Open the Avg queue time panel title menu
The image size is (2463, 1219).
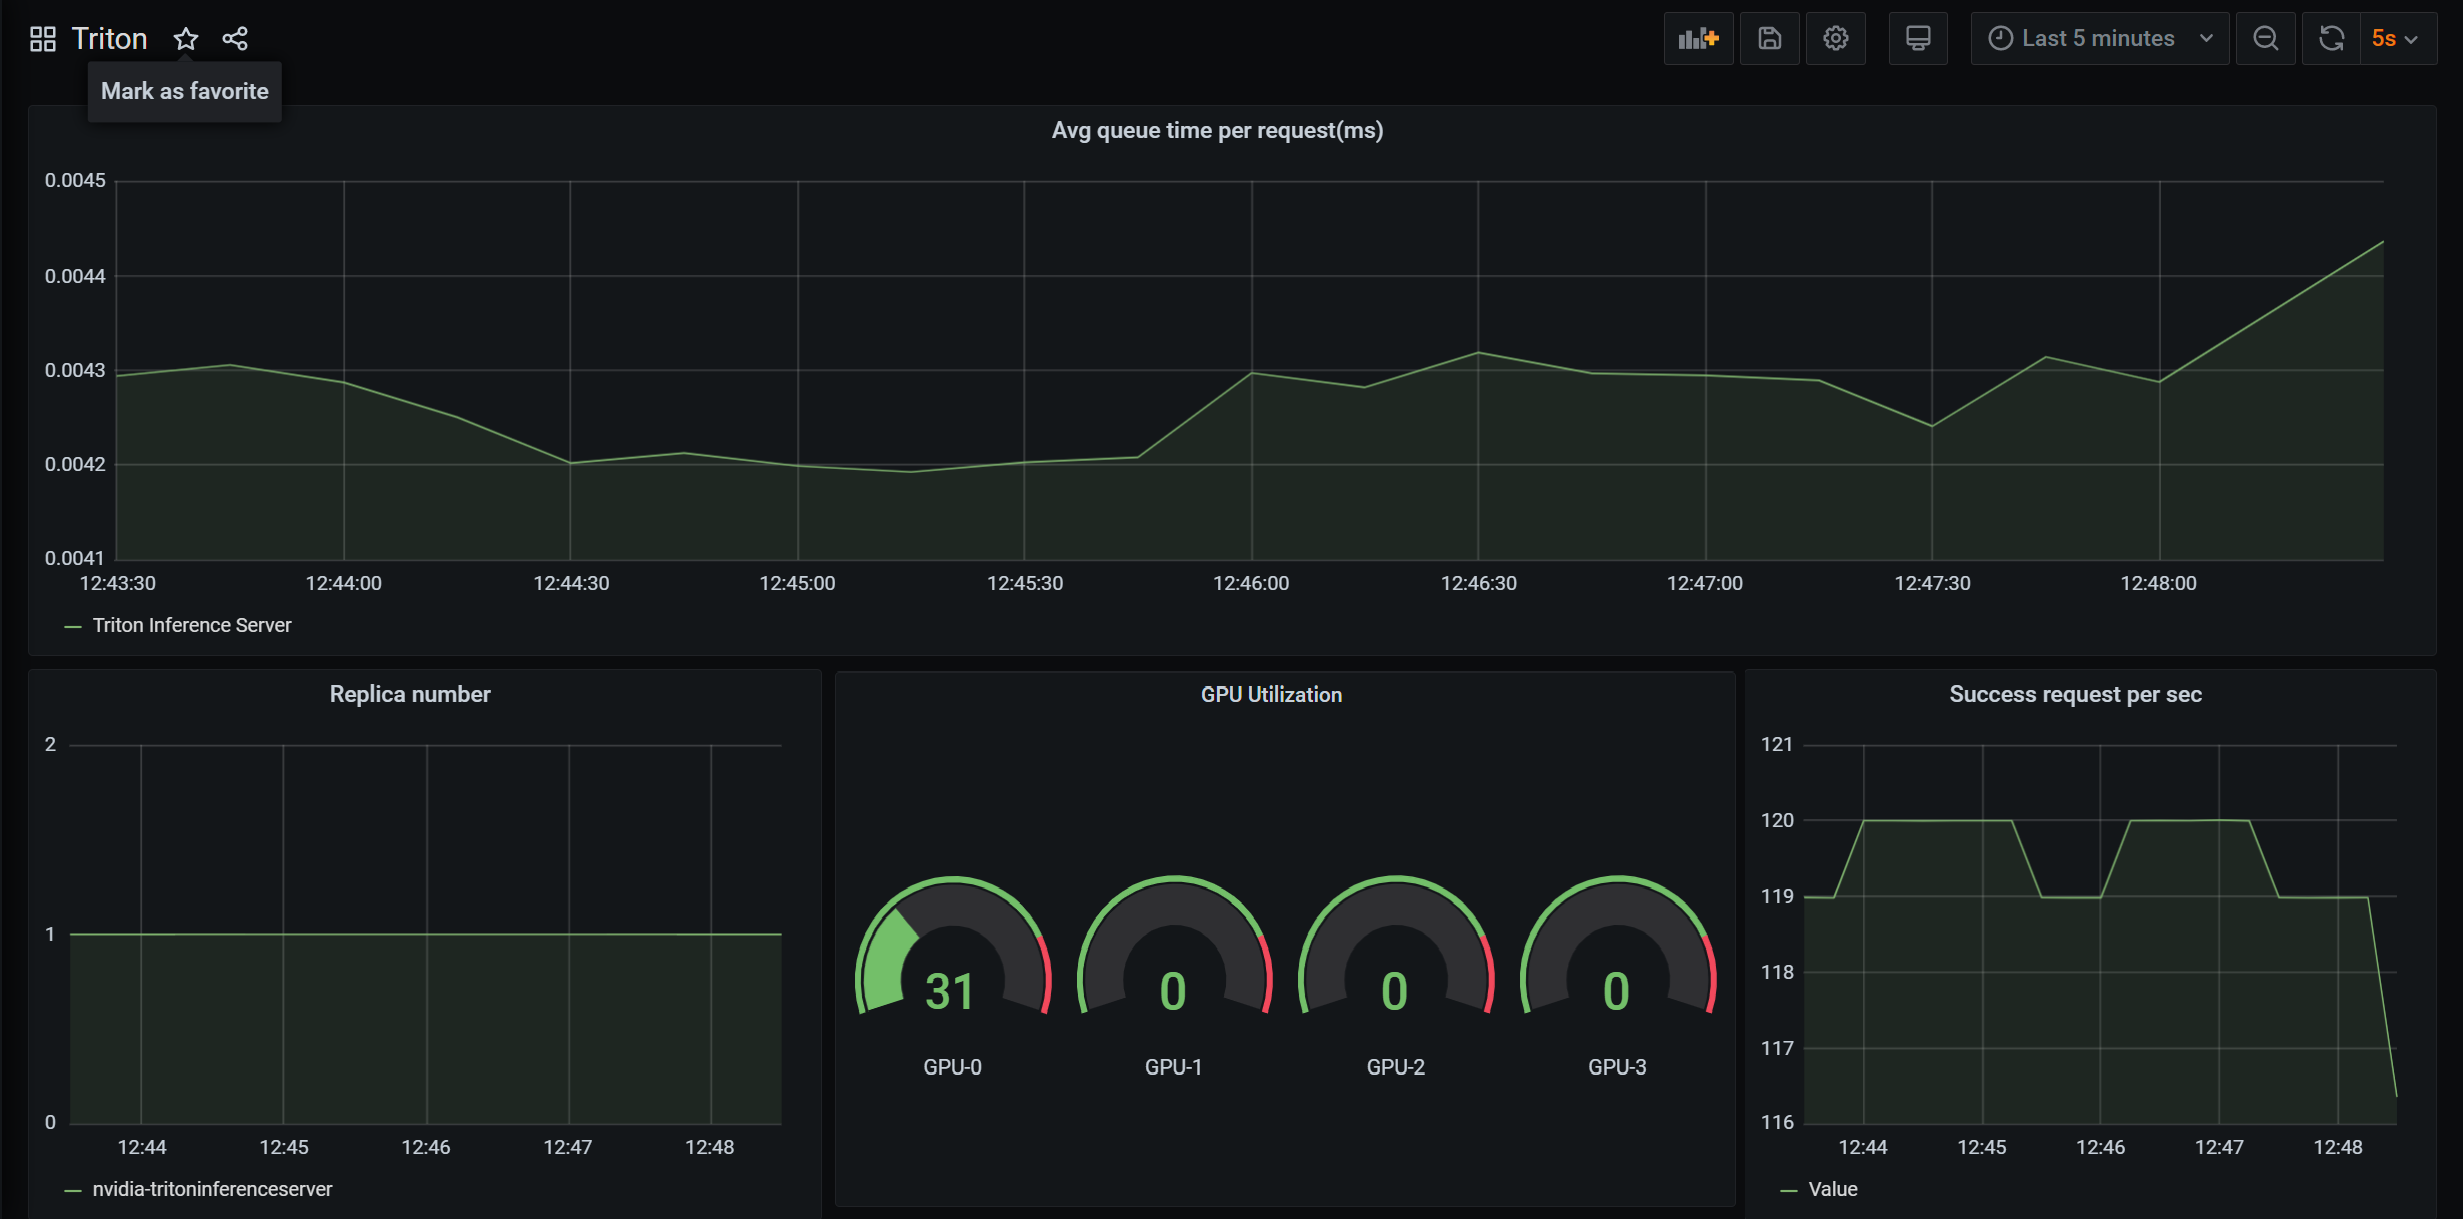[1216, 131]
